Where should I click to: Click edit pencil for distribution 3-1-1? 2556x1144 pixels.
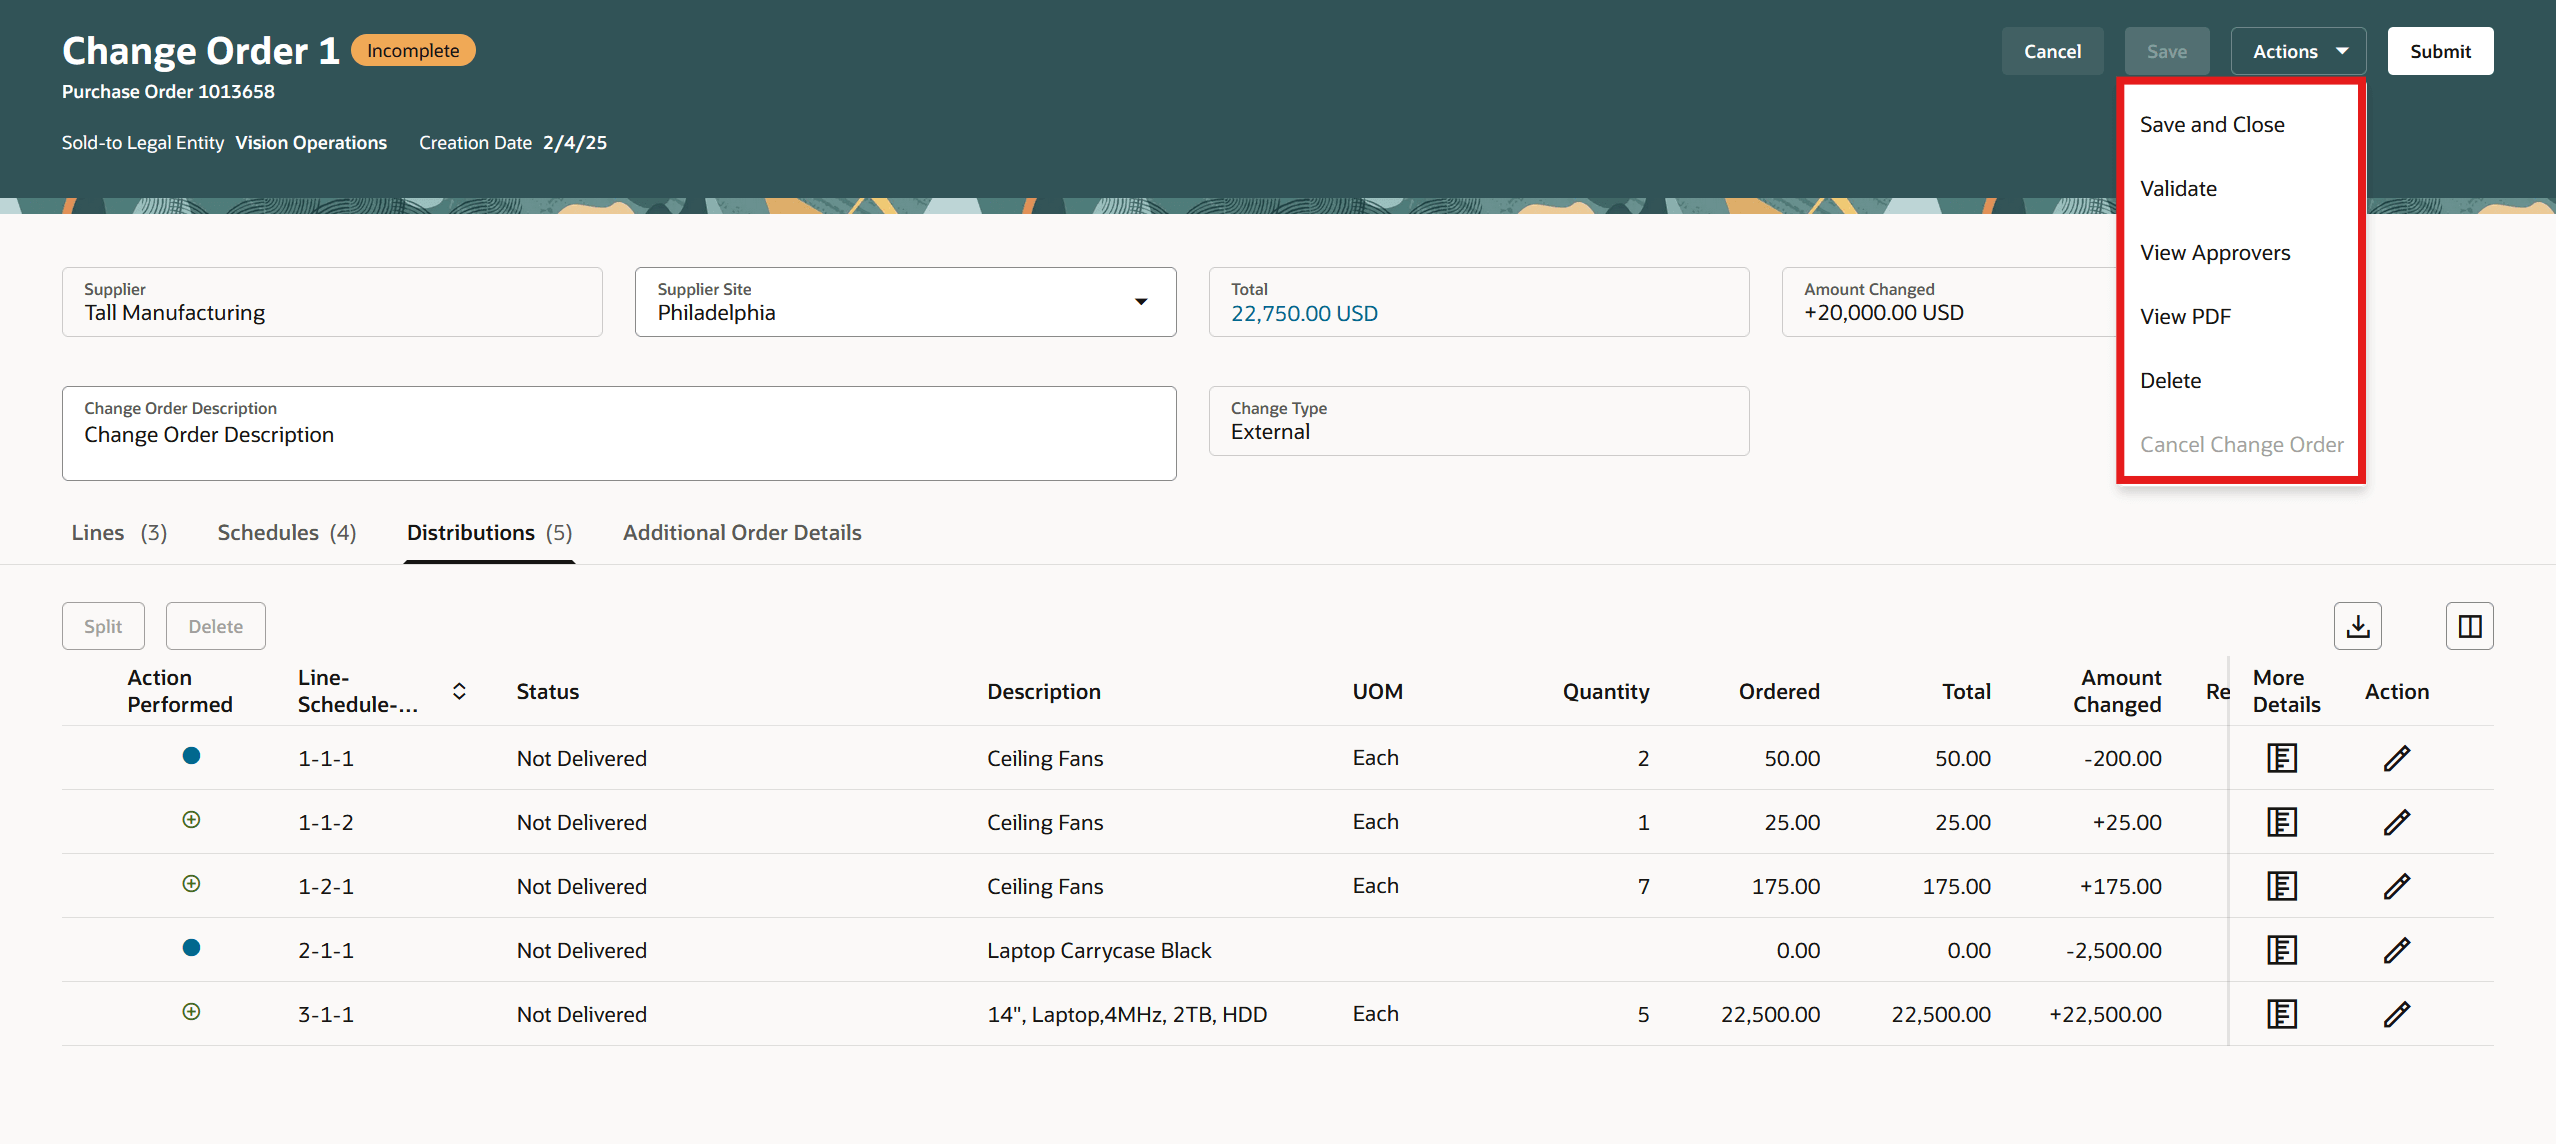point(2396,1014)
